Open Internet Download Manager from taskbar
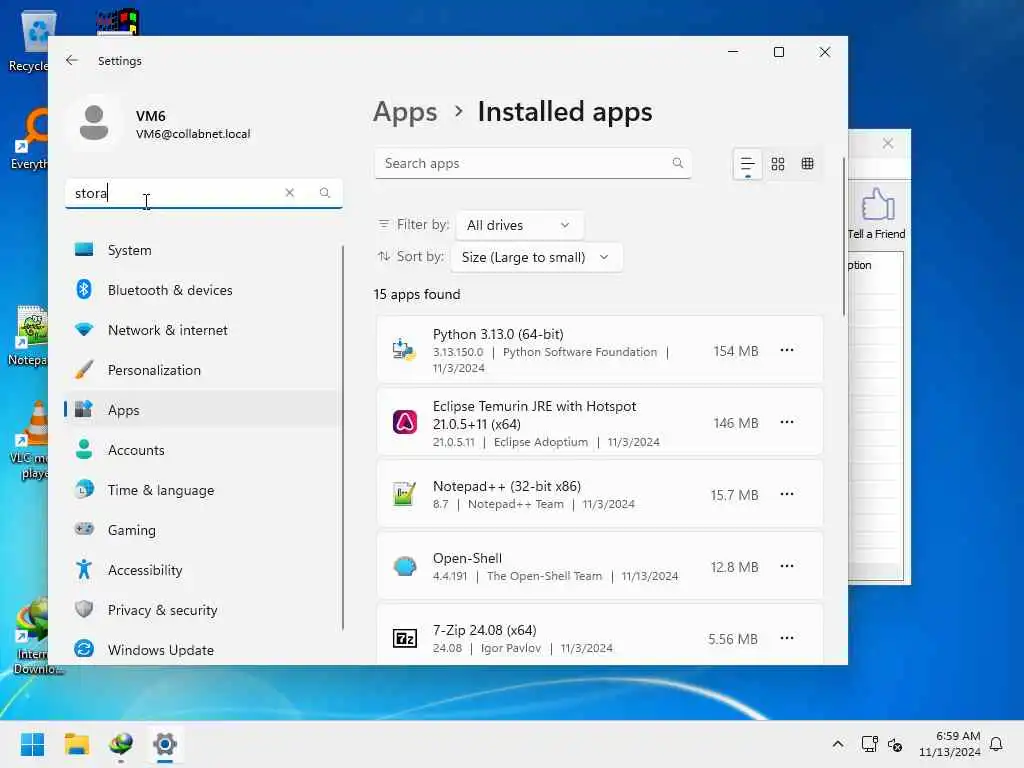The width and height of the screenshot is (1024, 768). point(121,744)
